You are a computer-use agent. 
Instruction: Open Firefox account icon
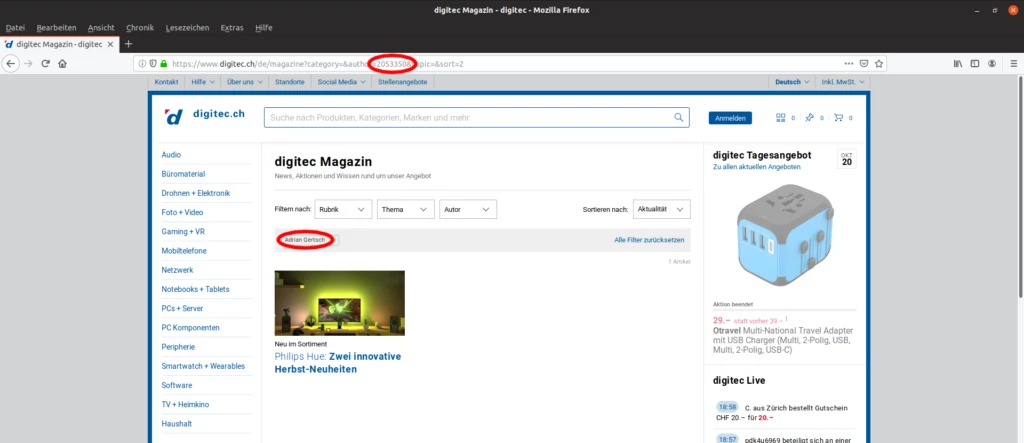pyautogui.click(x=992, y=64)
